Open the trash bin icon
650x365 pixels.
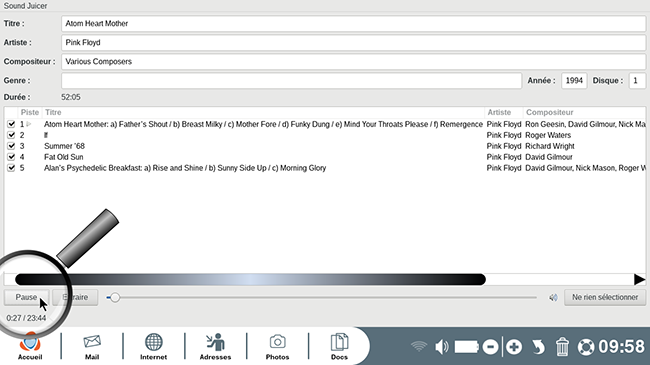(x=562, y=347)
